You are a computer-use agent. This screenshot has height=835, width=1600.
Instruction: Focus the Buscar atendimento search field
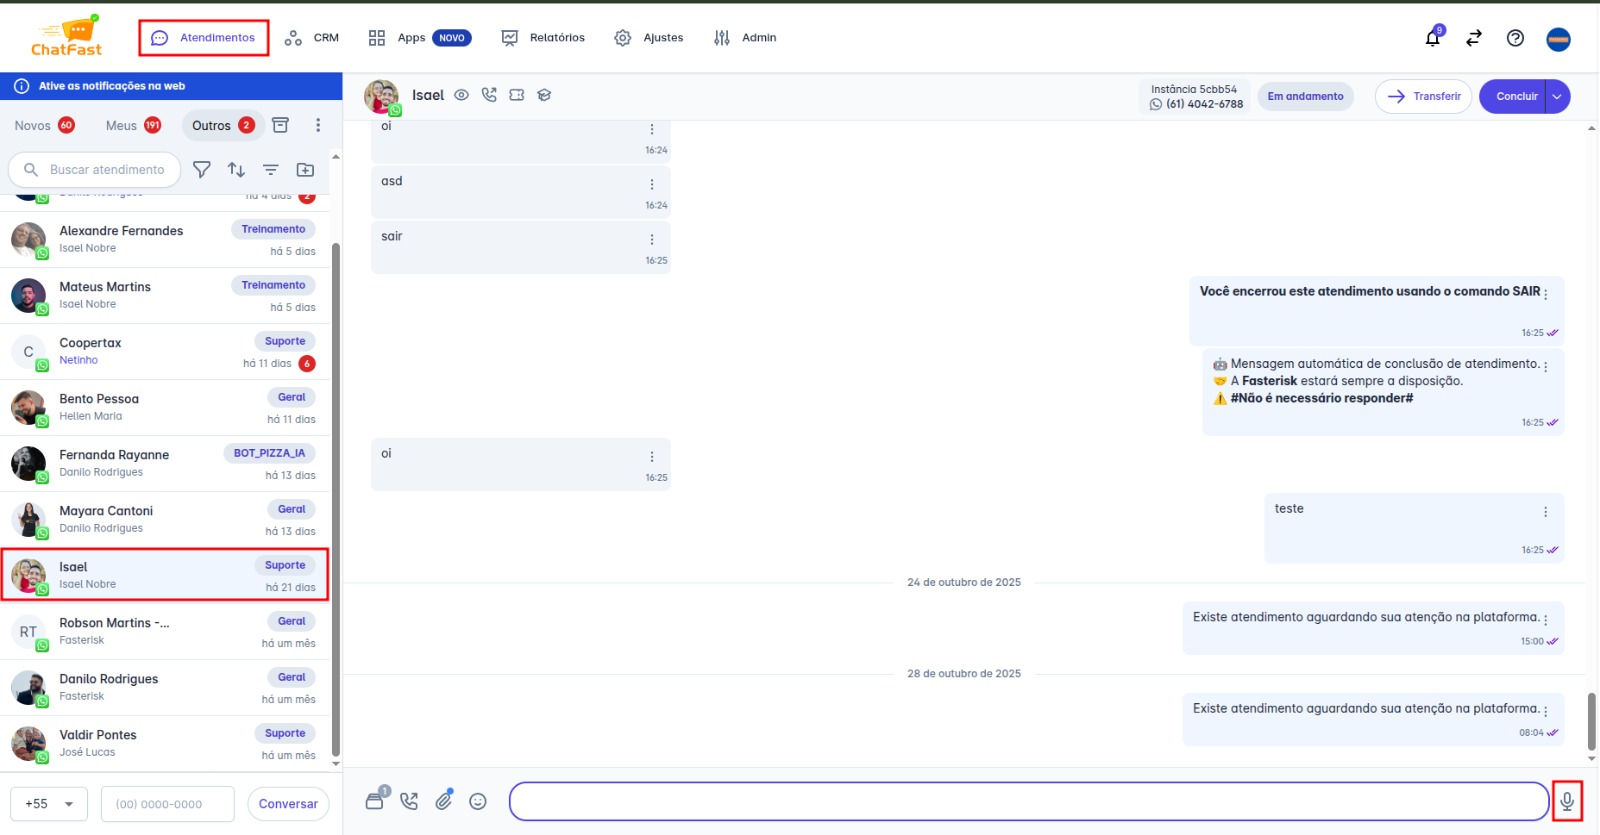pos(107,170)
